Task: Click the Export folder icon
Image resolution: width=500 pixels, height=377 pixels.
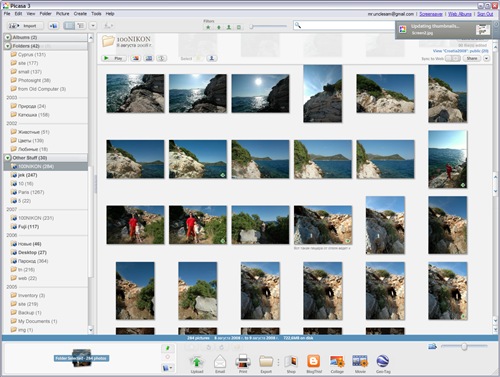Action: [x=266, y=361]
